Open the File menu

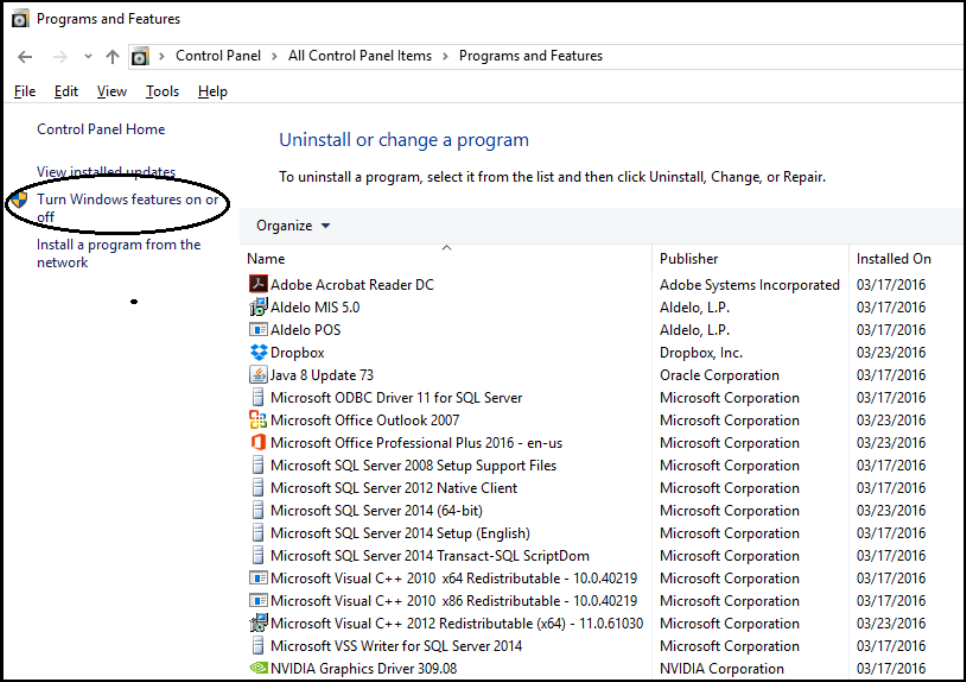pyautogui.click(x=25, y=91)
